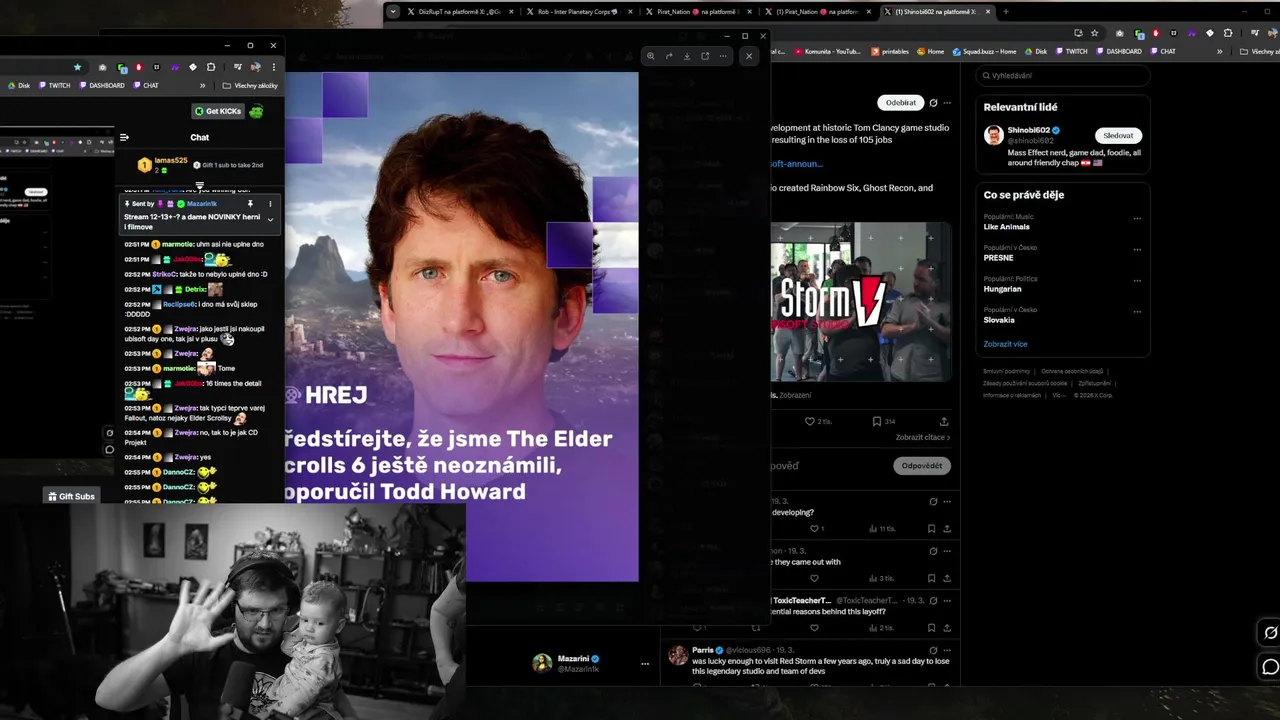This screenshot has width=1280, height=720.
Task: Click the Odebírat subscribe button
Action: click(x=900, y=102)
